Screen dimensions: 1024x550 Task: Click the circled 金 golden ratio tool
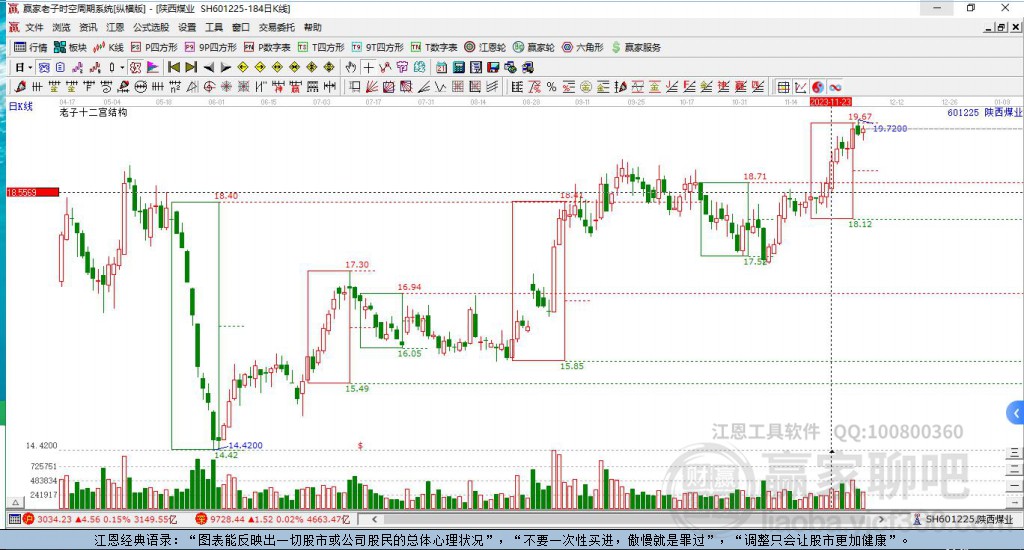pyautogui.click(x=585, y=87)
